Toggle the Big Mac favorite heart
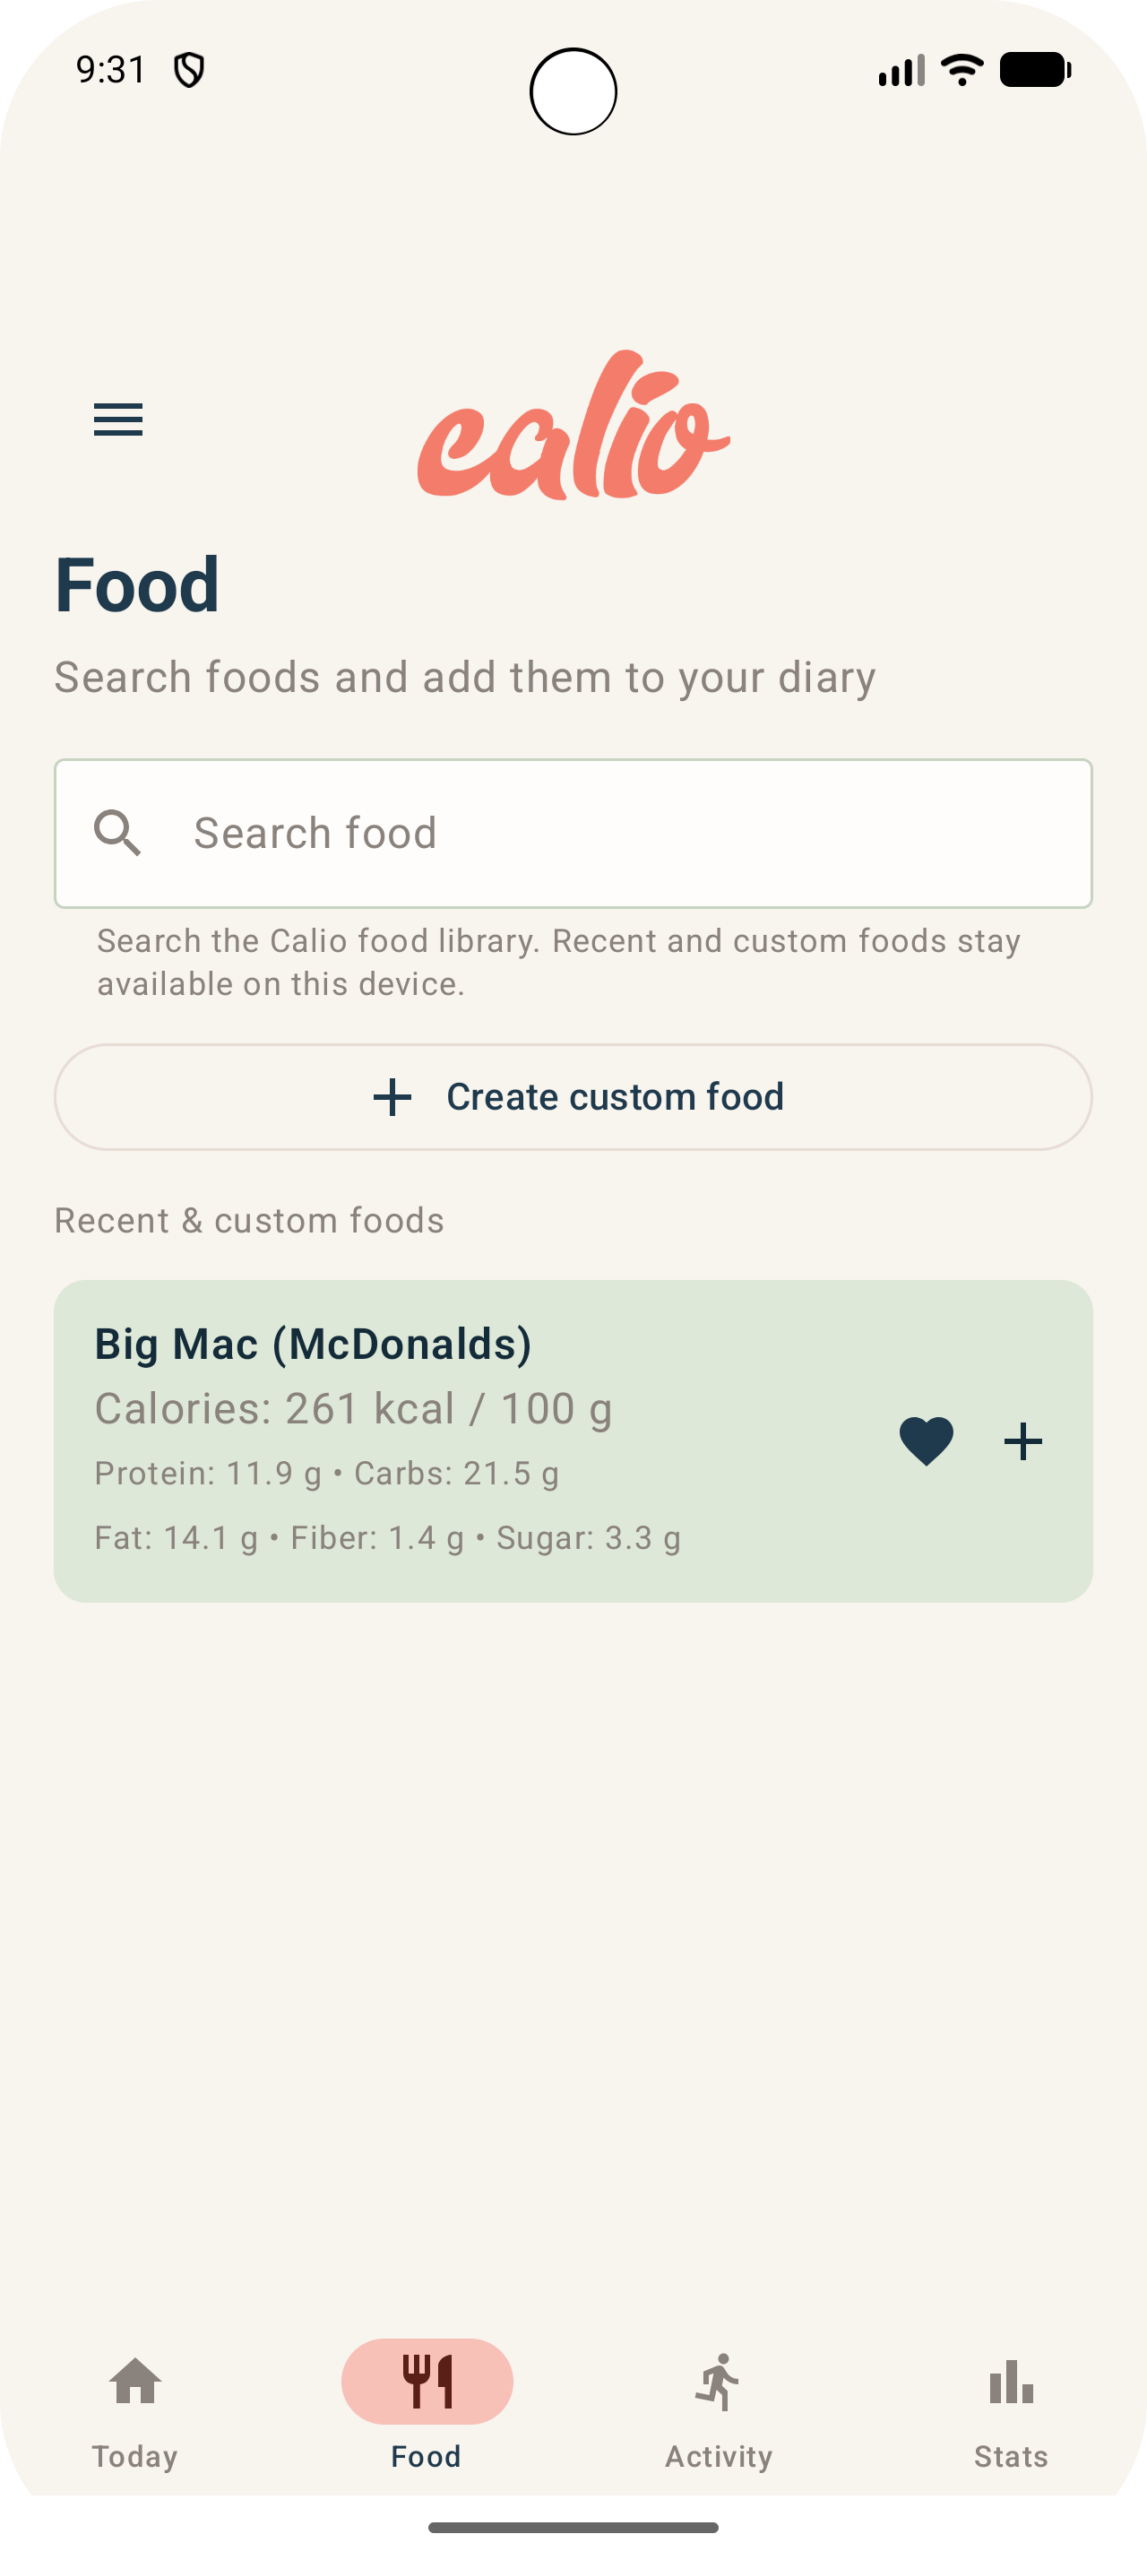The image size is (1147, 2560). click(x=926, y=1441)
